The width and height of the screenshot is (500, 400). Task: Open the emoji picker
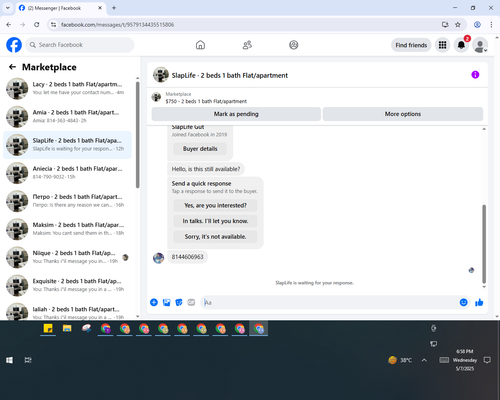(x=463, y=302)
